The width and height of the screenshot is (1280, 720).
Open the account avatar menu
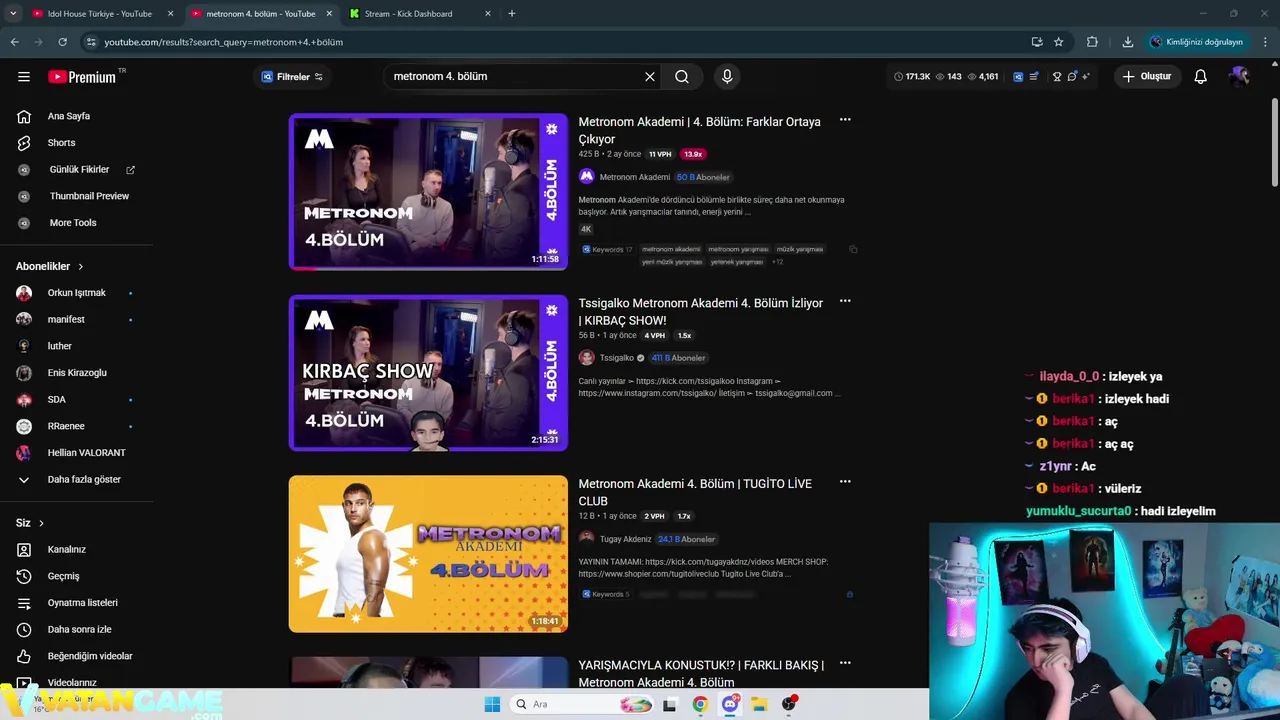click(1240, 77)
